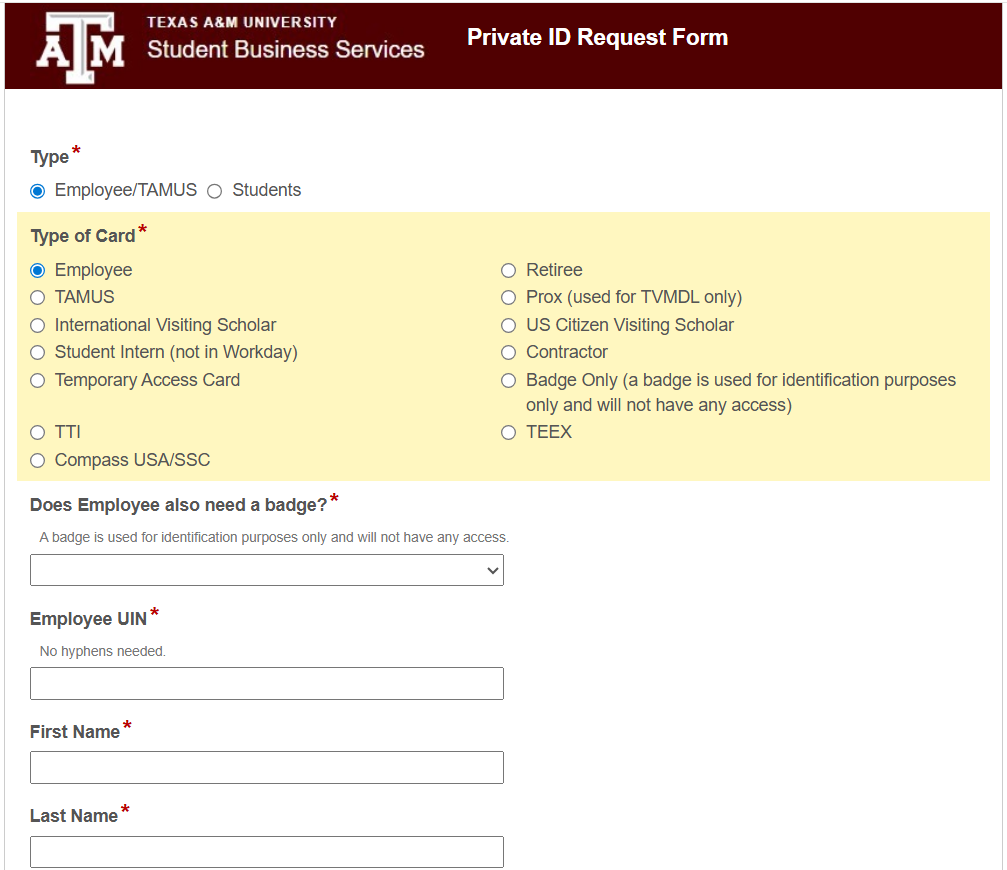This screenshot has height=870, width=1007.
Task: Click the Last Name text field
Action: point(267,851)
